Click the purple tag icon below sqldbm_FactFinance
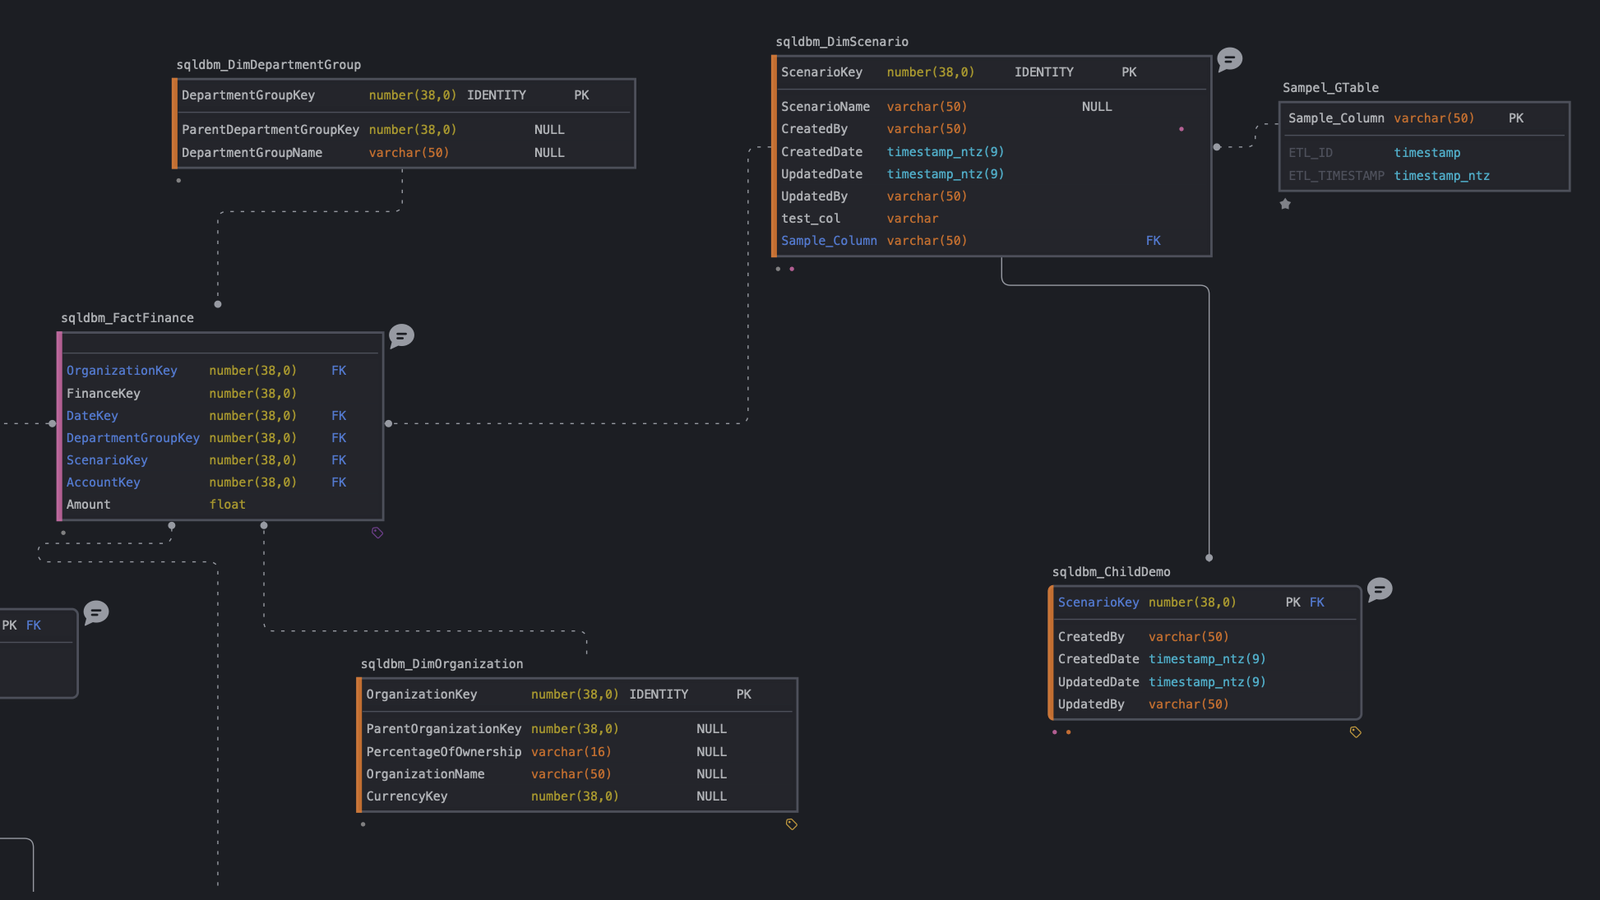1600x900 pixels. click(x=377, y=533)
